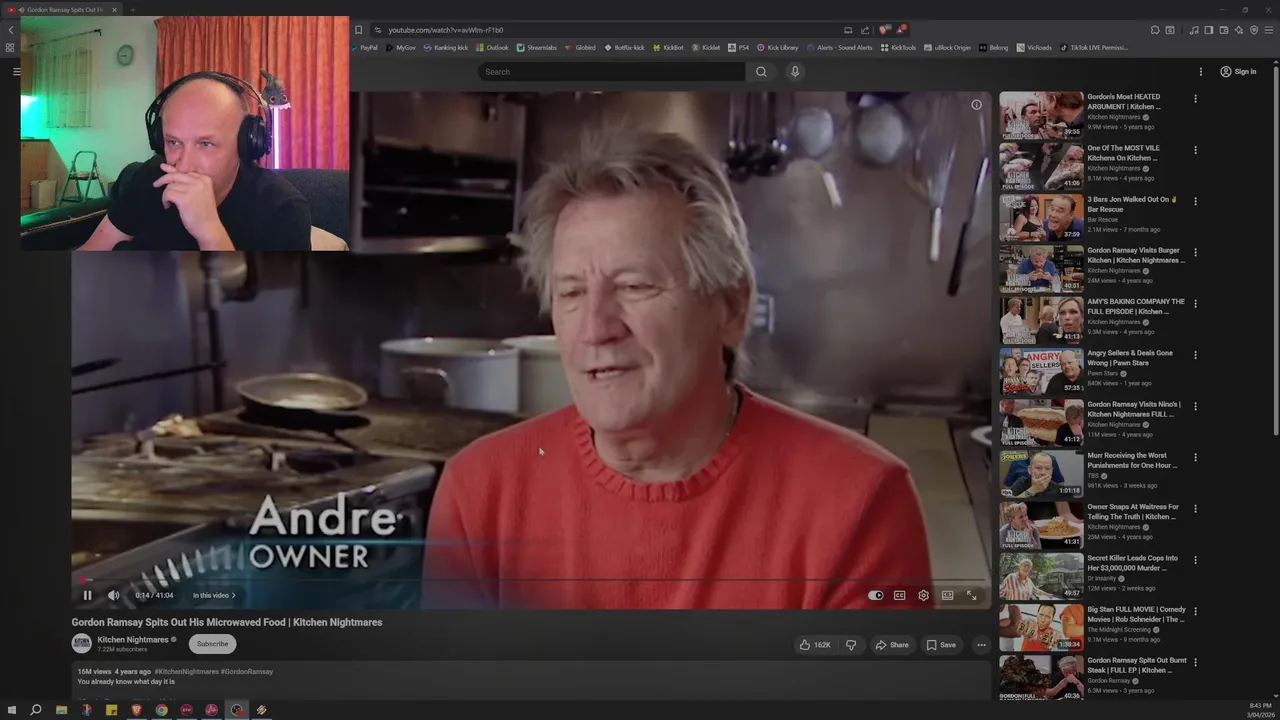Enter full screen mode in the player
The height and width of the screenshot is (720, 1280).
[x=971, y=595]
